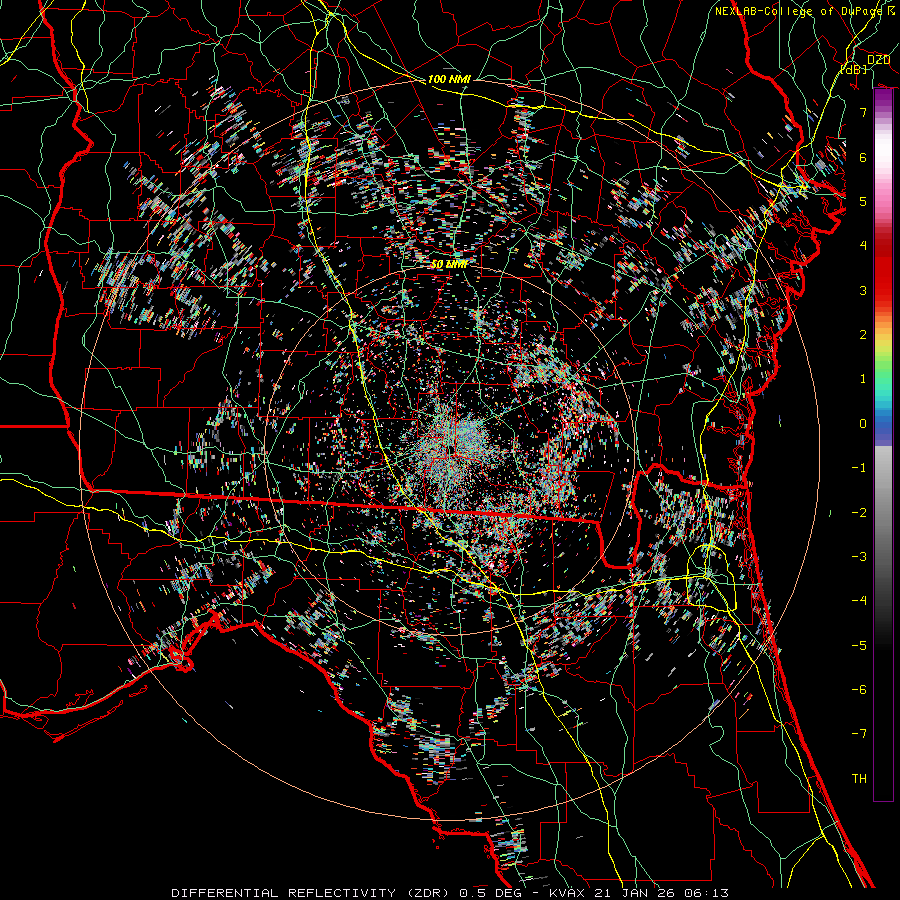Viewport: 900px width, 900px height.
Task: Click the -3 value on the color scale
Action: click(859, 557)
